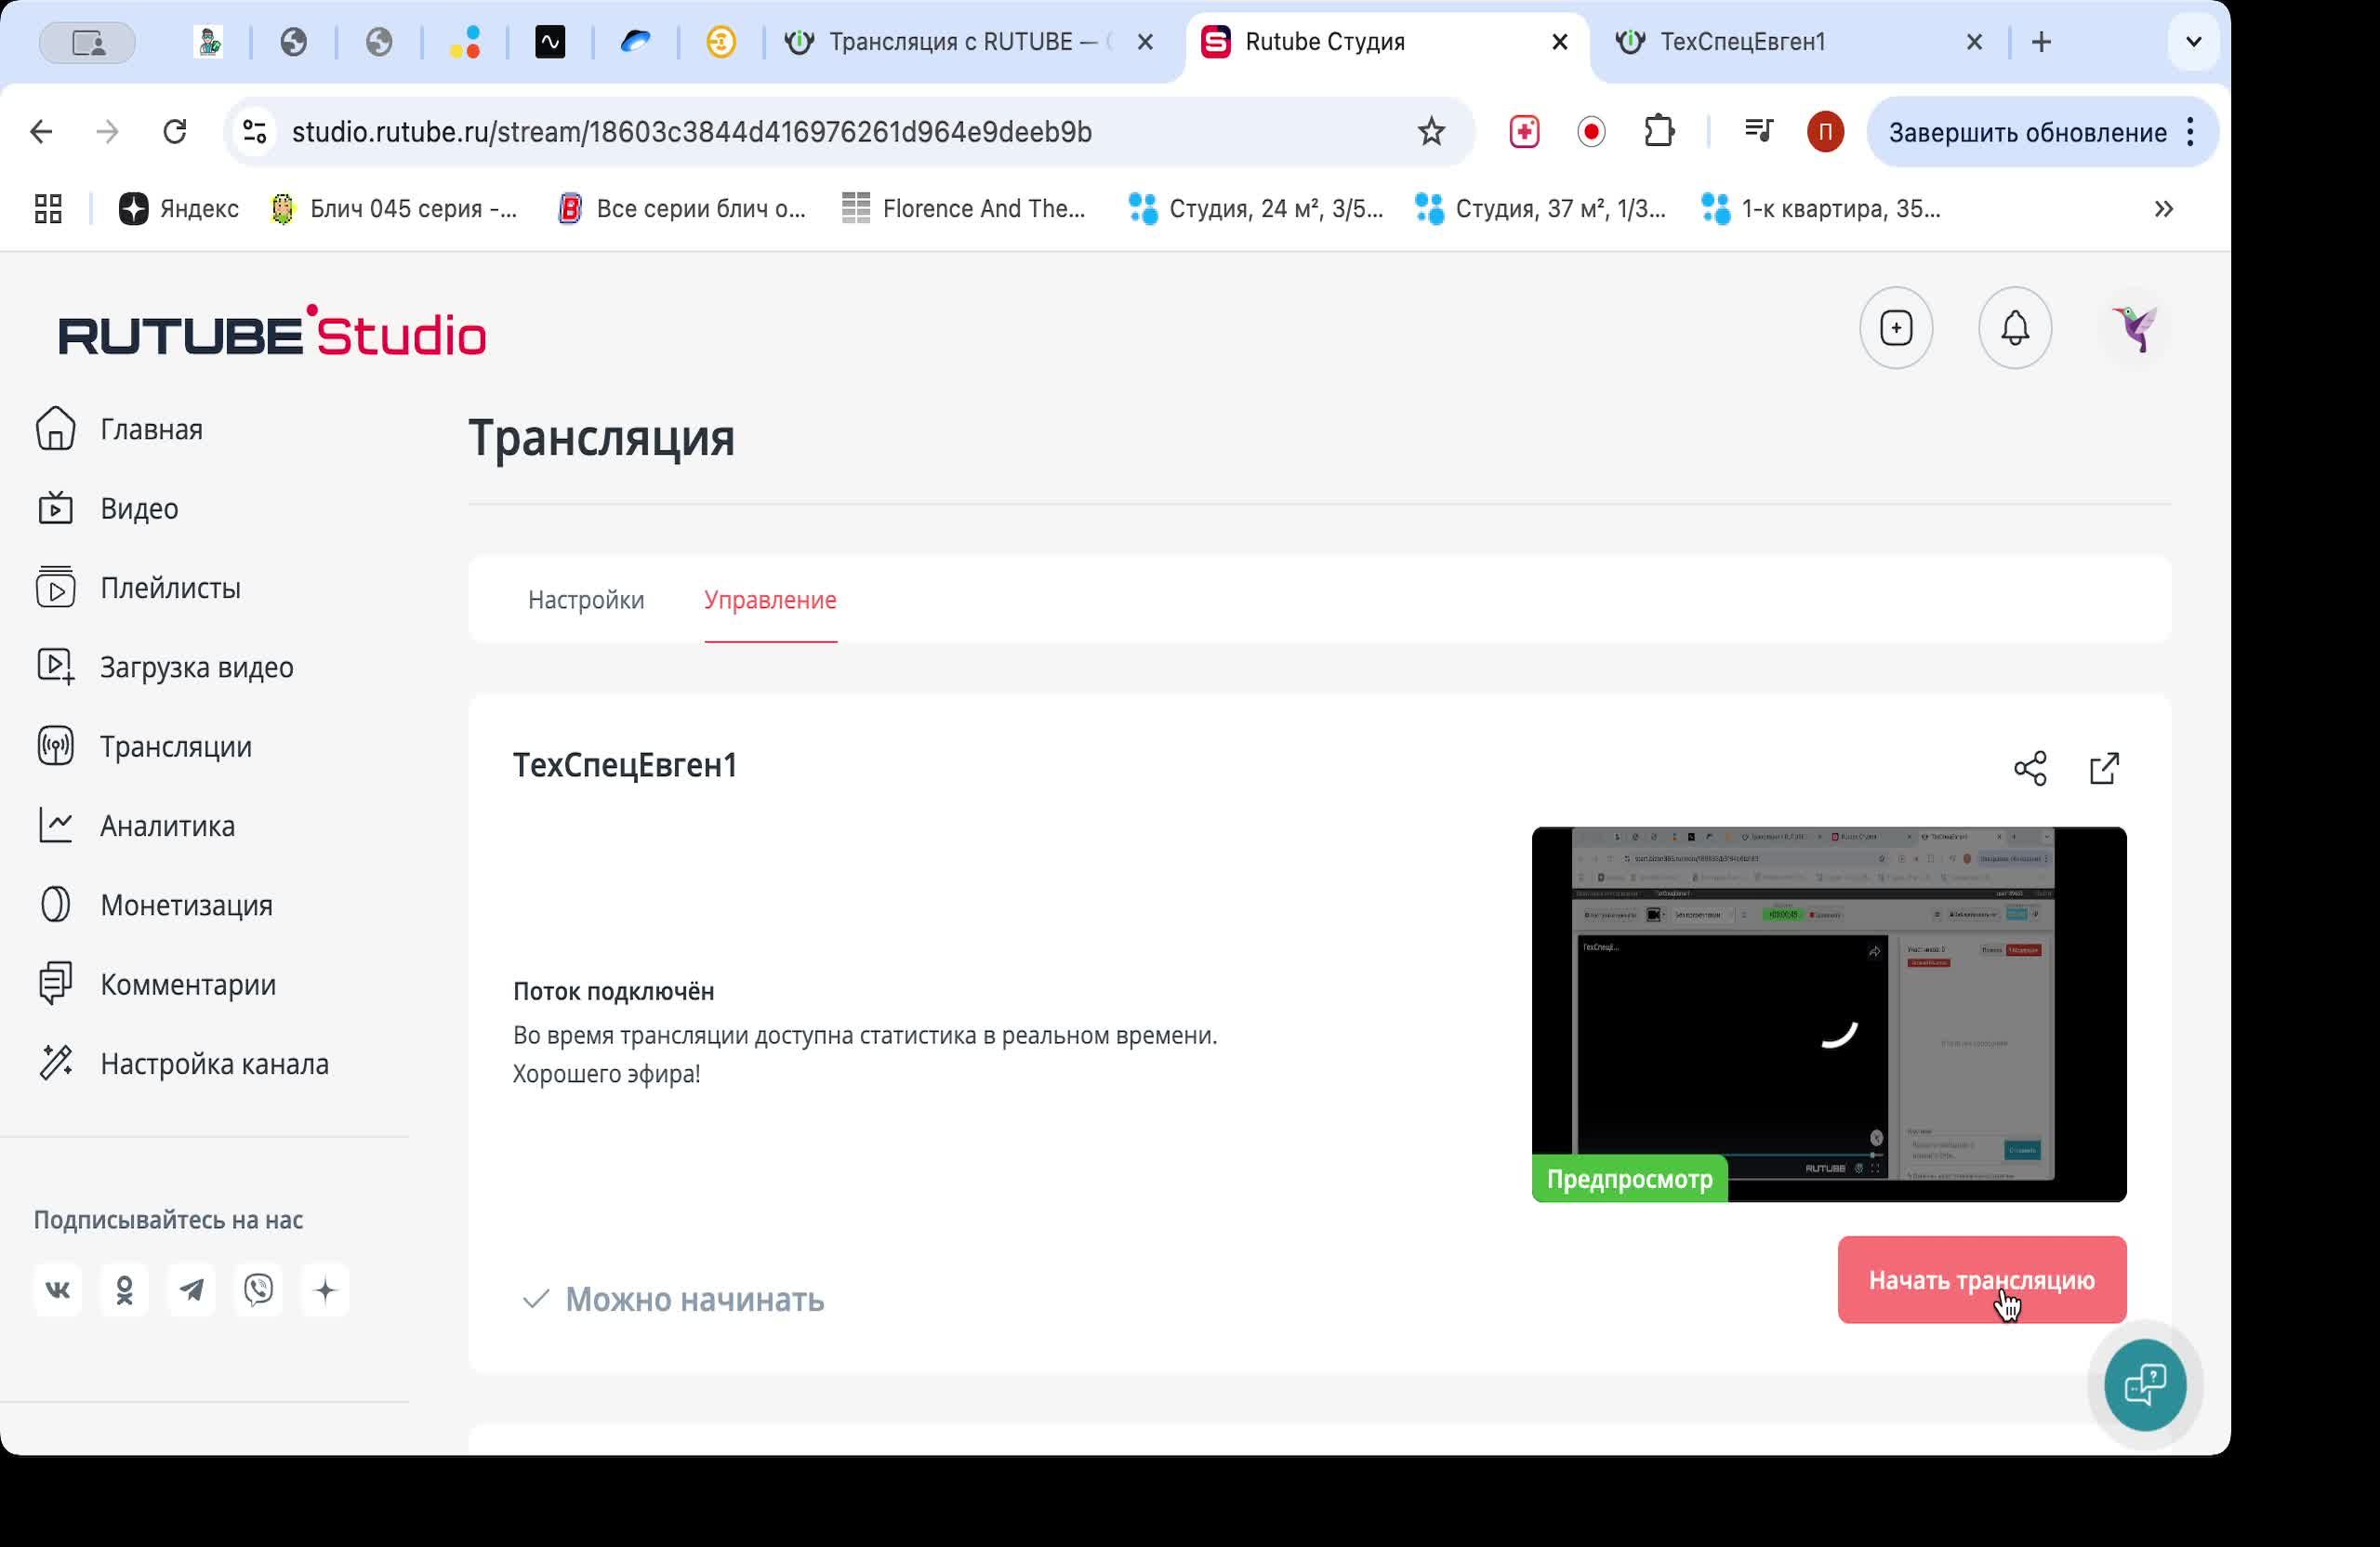Screen dimensions: 2380x1547
Task: Click the Поток подключён heading
Action: [613, 991]
